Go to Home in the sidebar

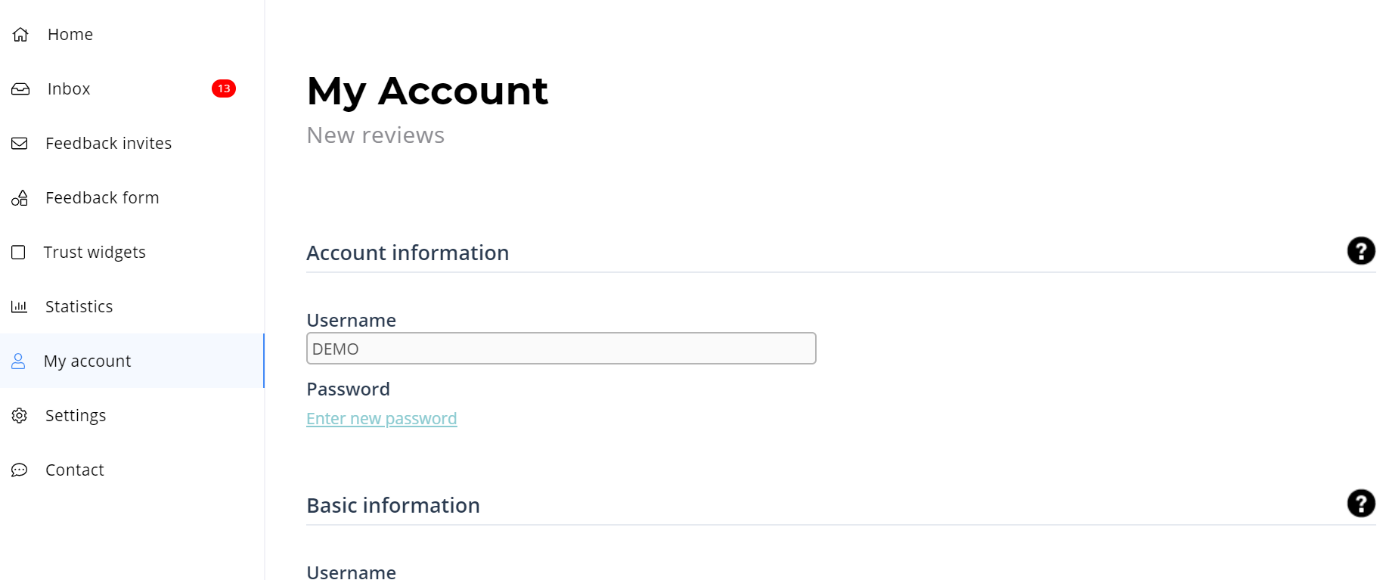(70, 35)
